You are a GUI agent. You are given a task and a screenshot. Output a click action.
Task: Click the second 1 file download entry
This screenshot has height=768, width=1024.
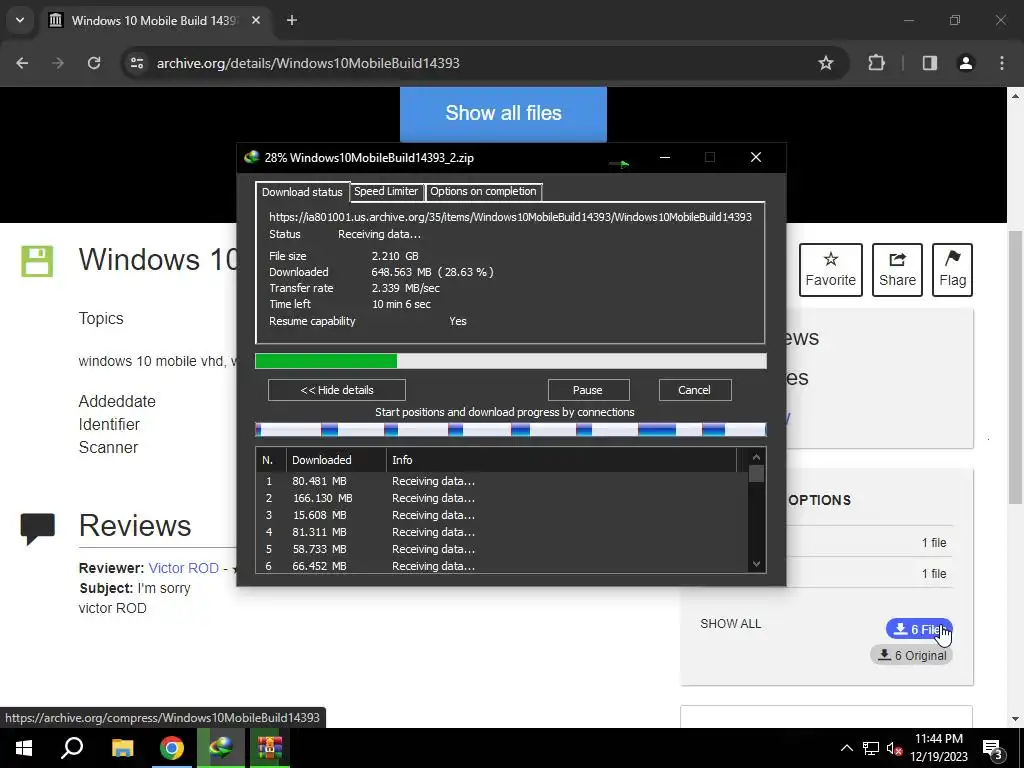coord(934,573)
